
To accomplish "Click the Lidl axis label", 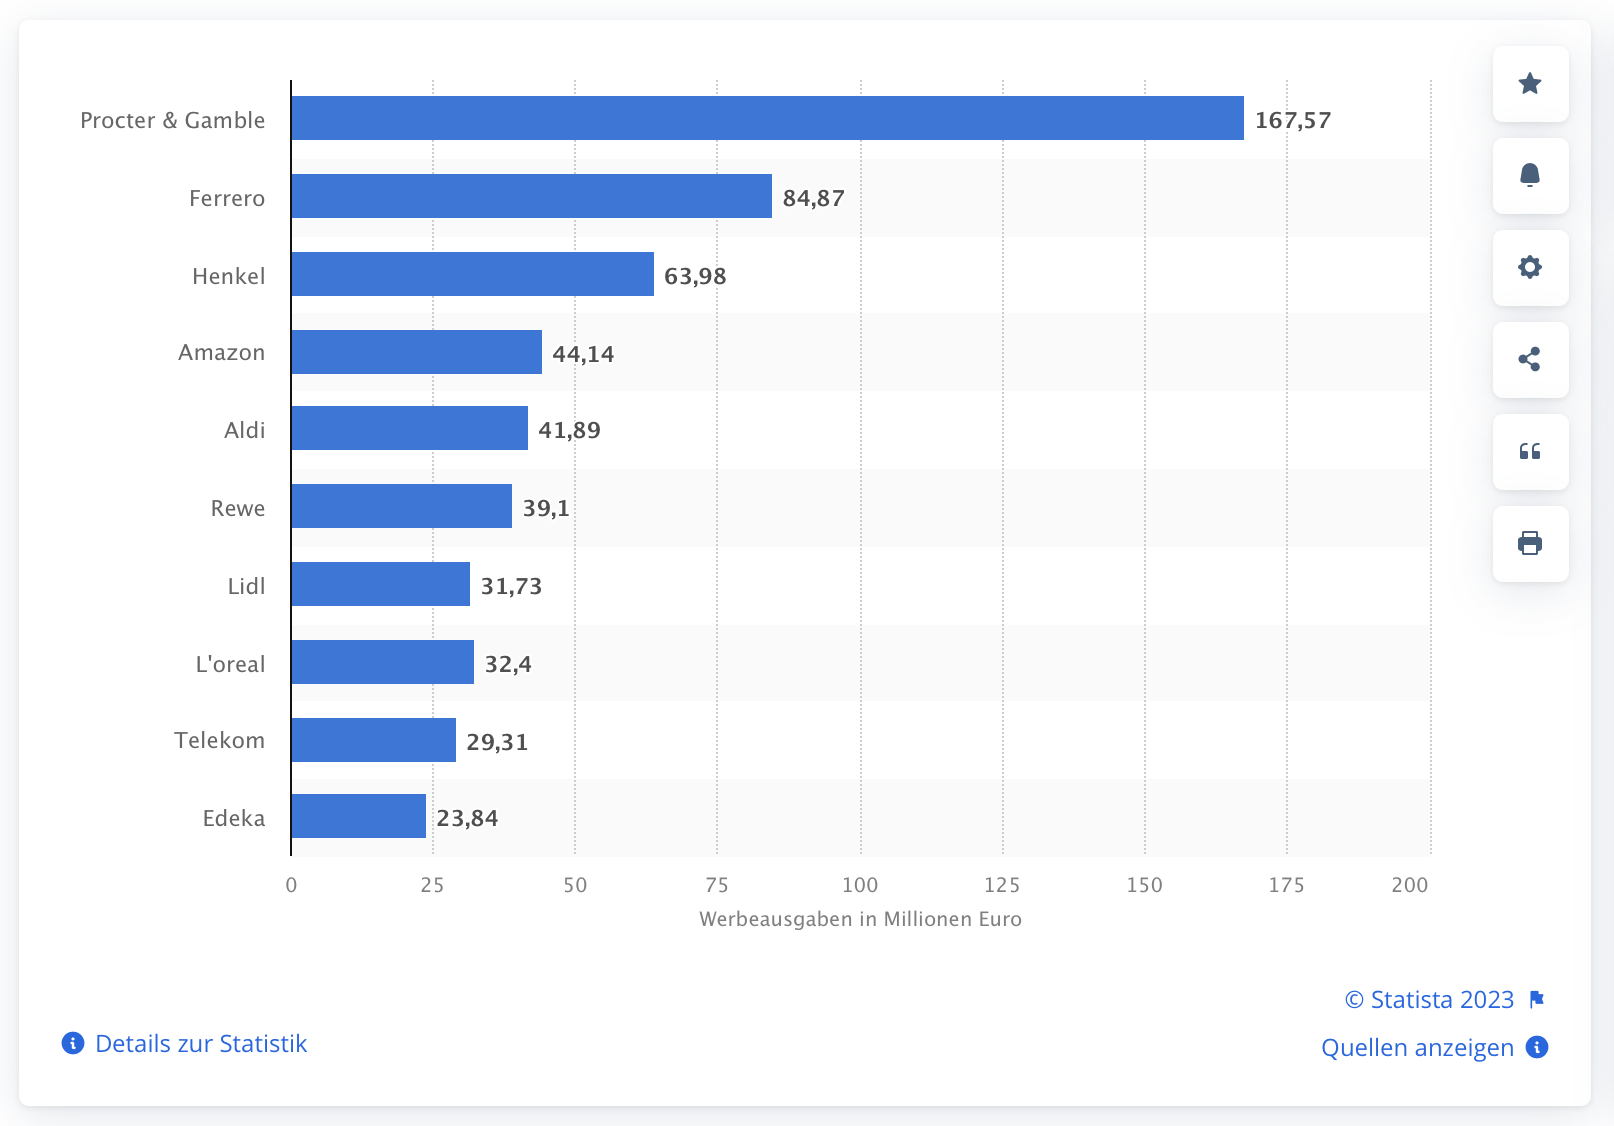I will pos(247,586).
